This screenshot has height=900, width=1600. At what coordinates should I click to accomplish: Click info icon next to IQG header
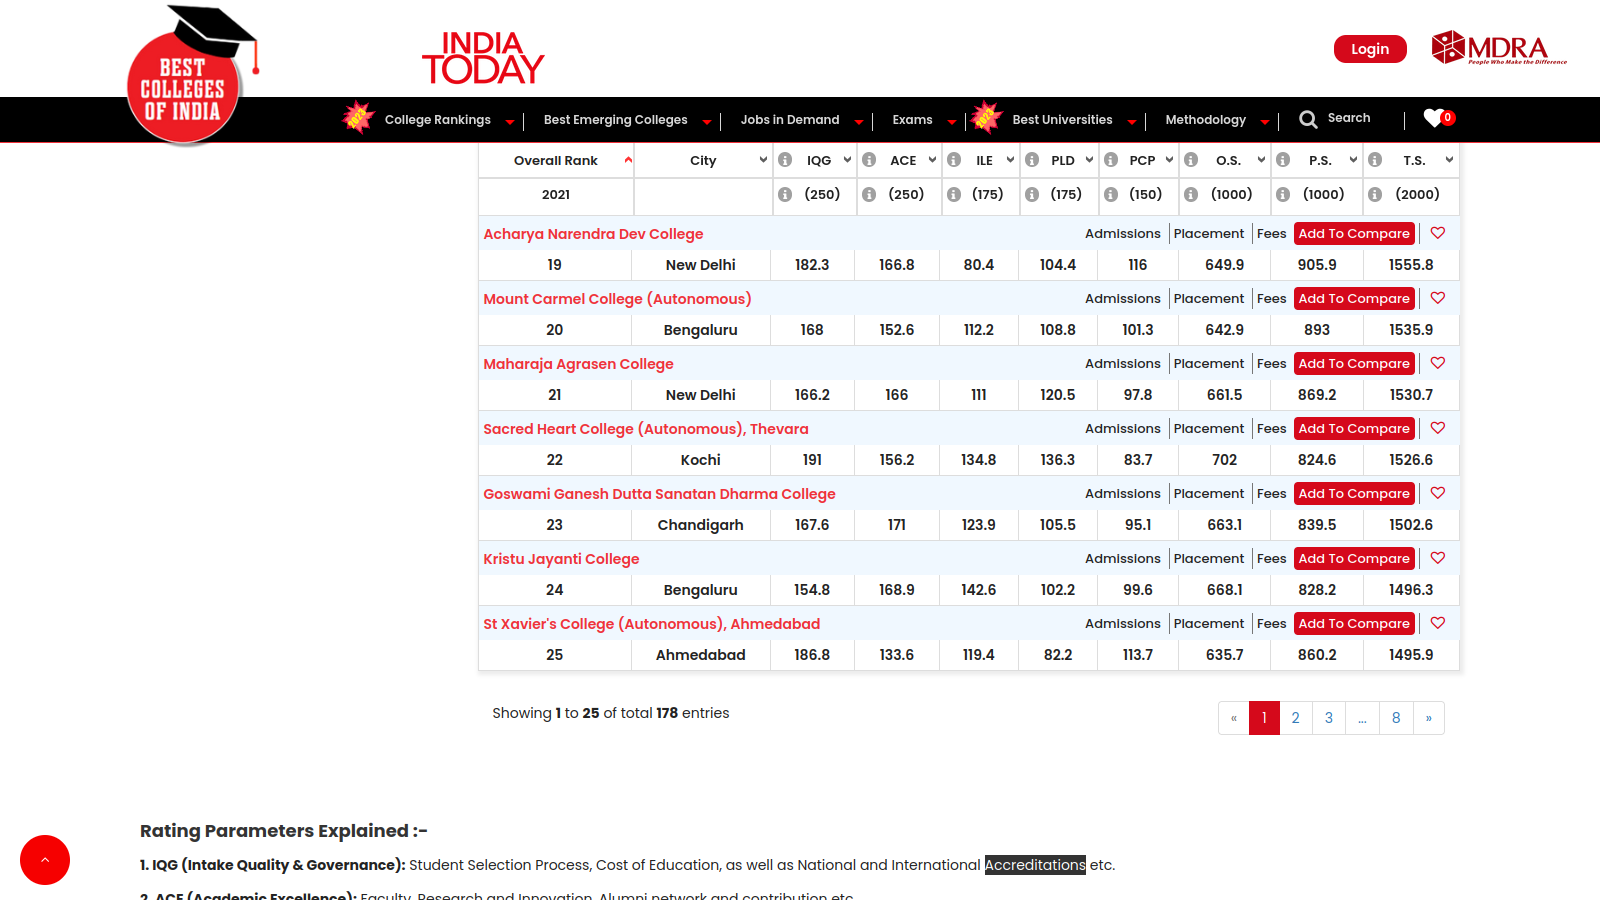[785, 160]
